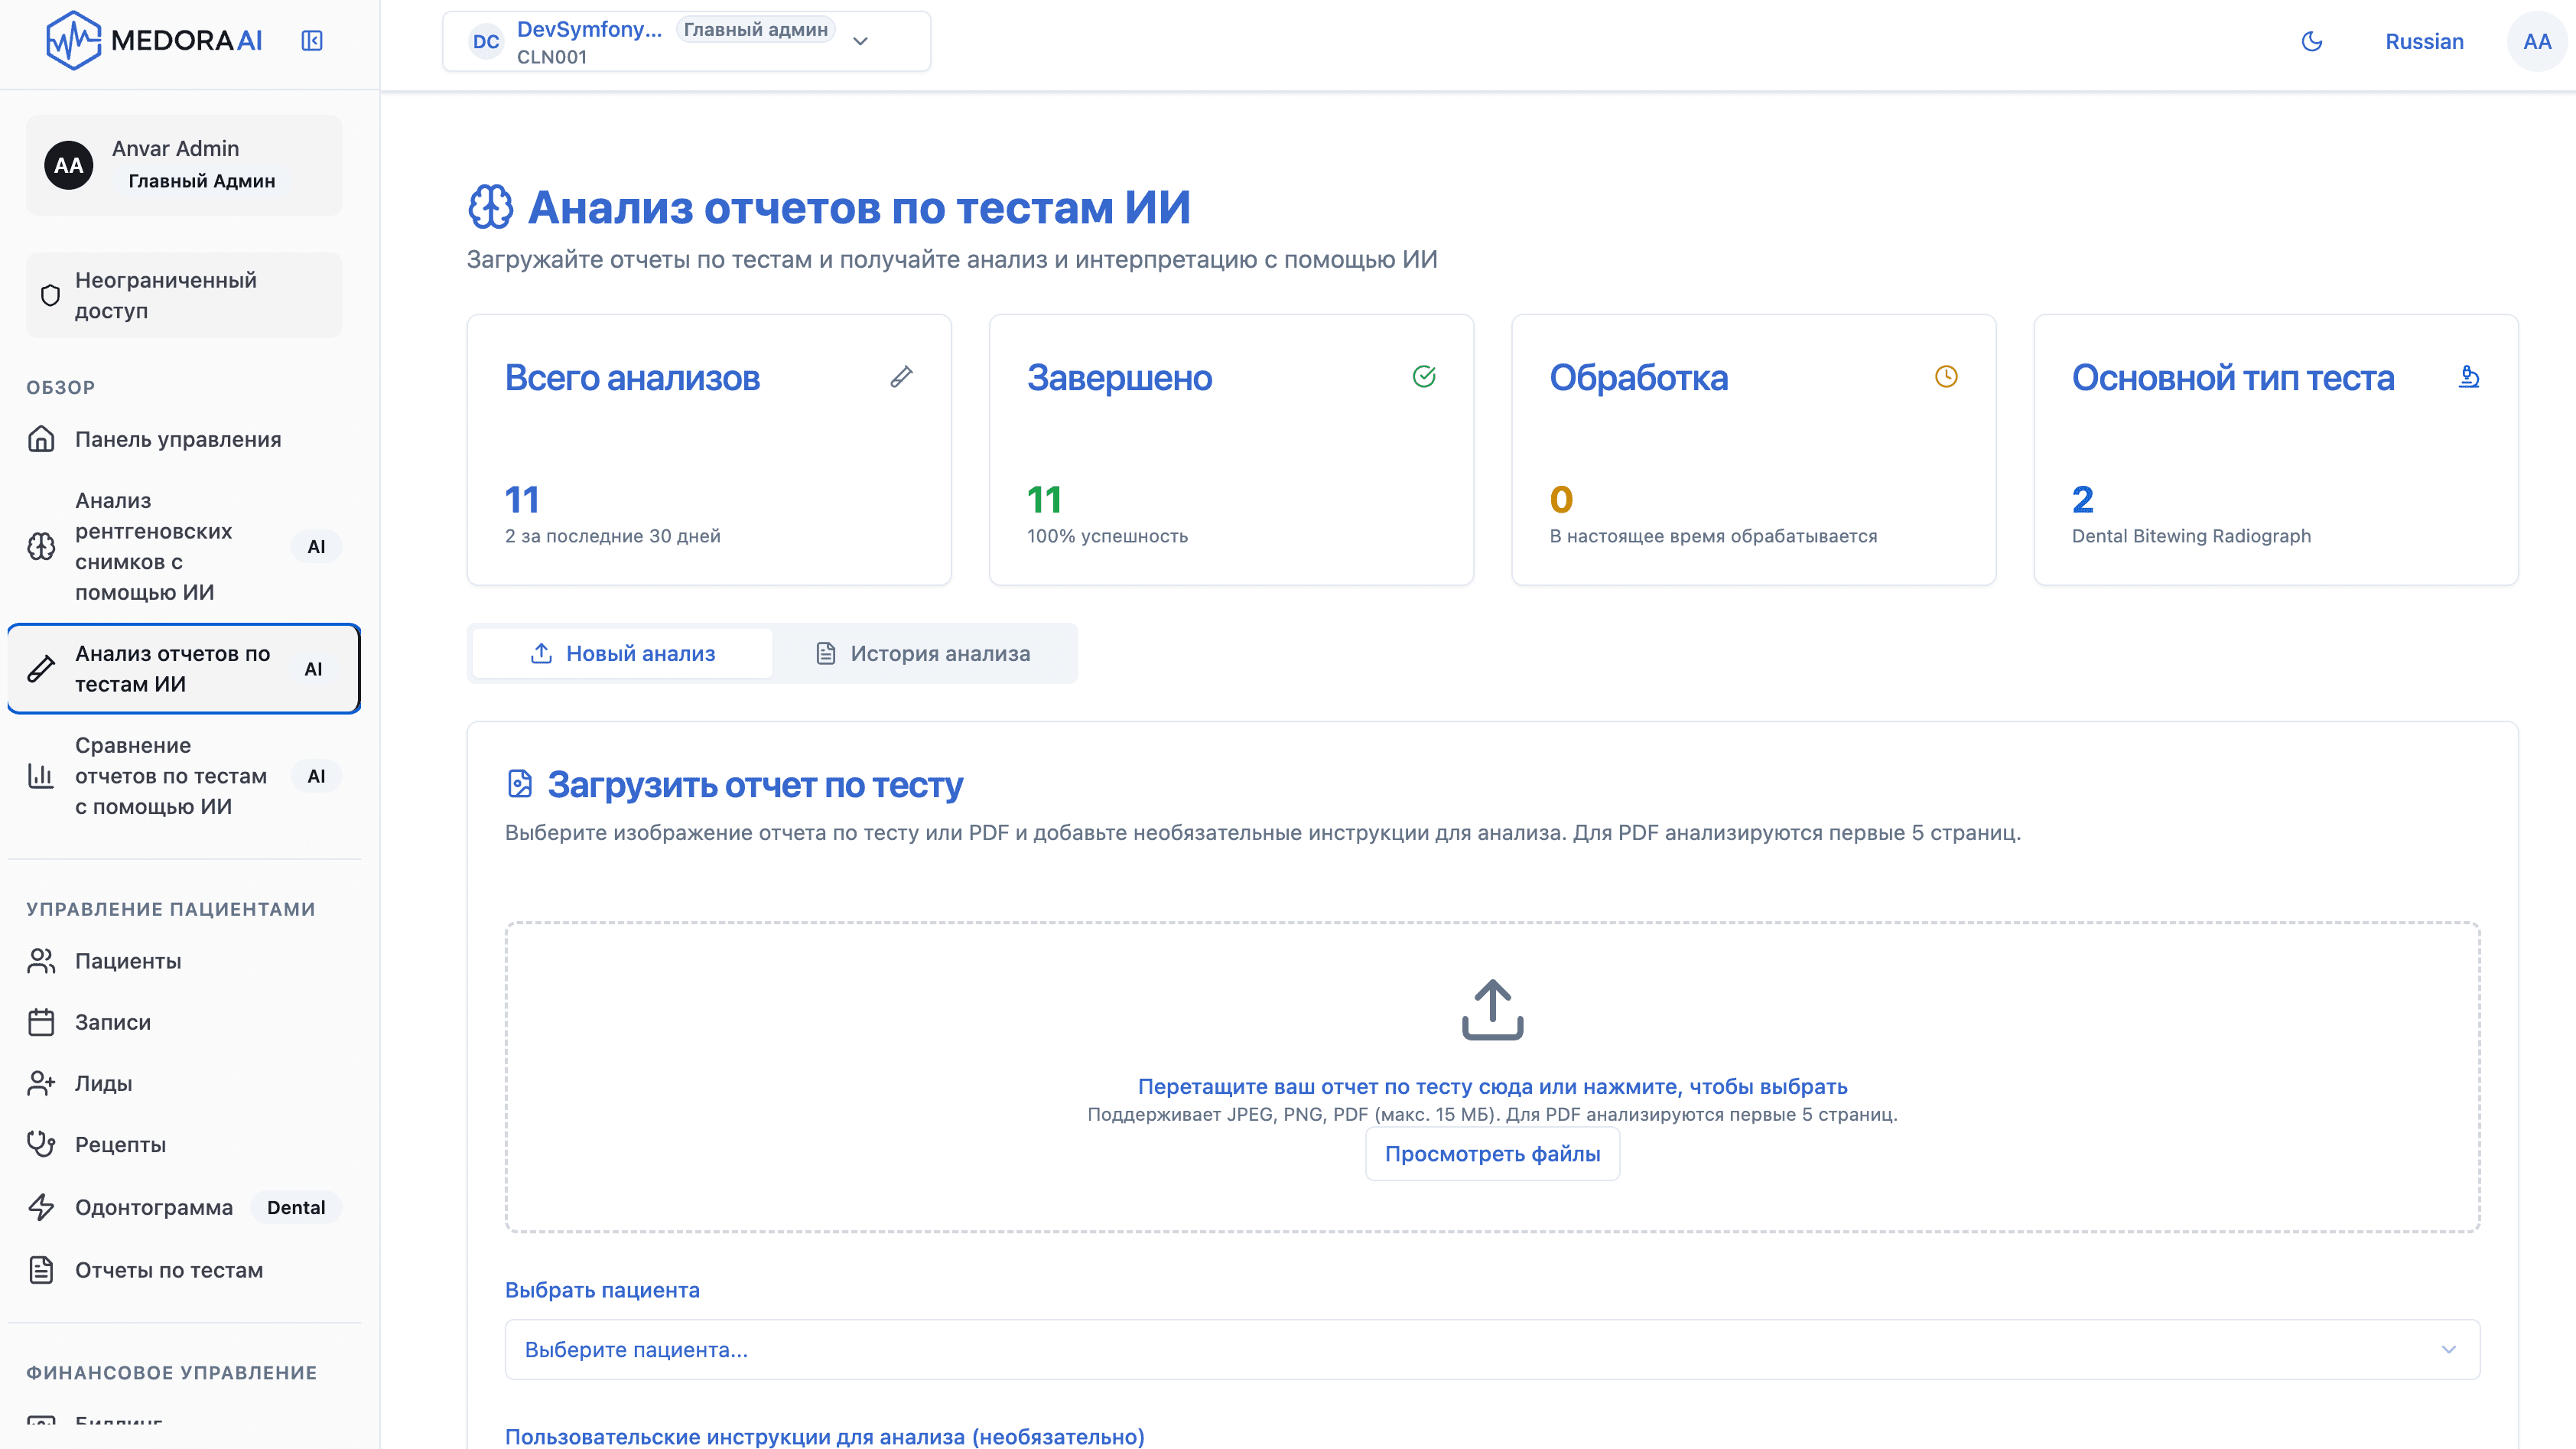Open Одонтограмма from the sidebar
The height and width of the screenshot is (1449, 2576).
point(184,1207)
